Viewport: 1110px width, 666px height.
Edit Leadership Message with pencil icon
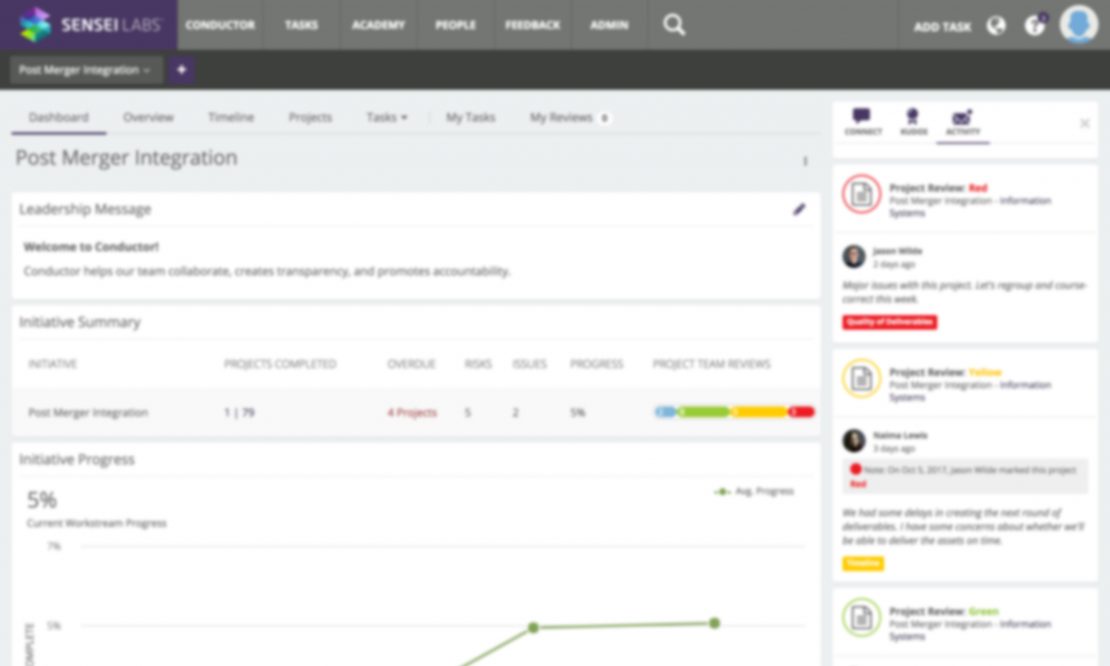pos(799,209)
